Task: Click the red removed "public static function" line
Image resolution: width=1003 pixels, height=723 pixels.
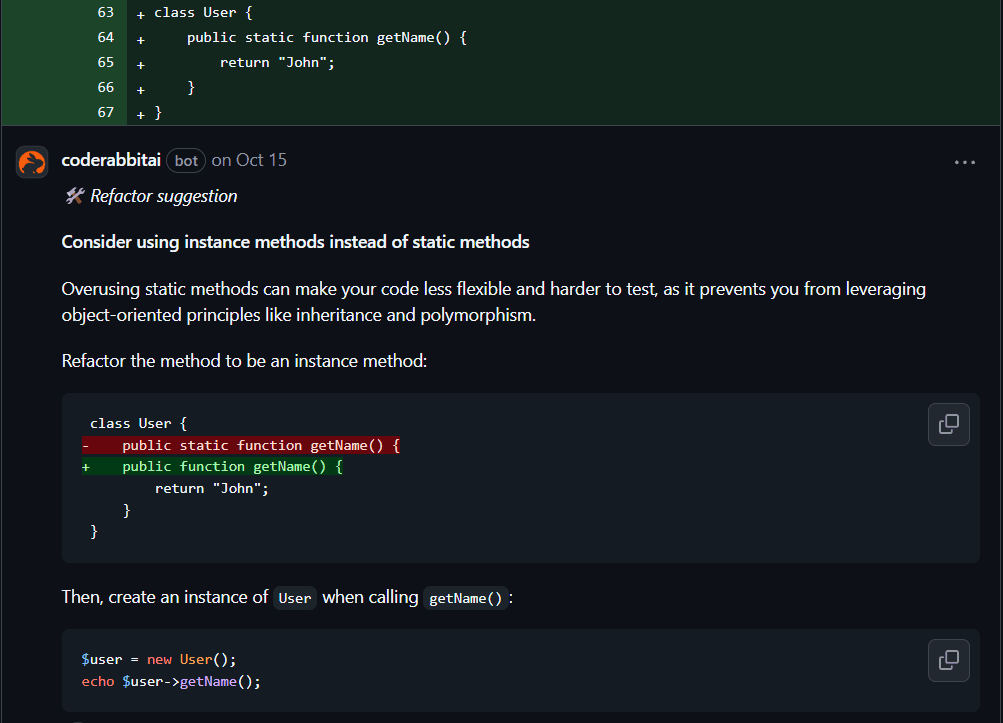Action: tap(260, 445)
